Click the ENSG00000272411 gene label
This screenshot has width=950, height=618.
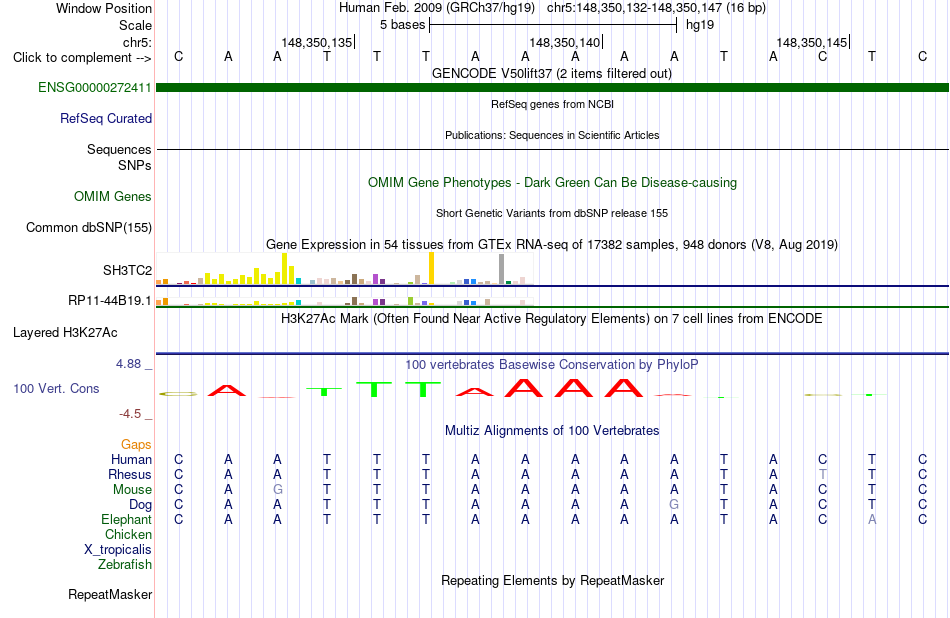click(x=95, y=87)
